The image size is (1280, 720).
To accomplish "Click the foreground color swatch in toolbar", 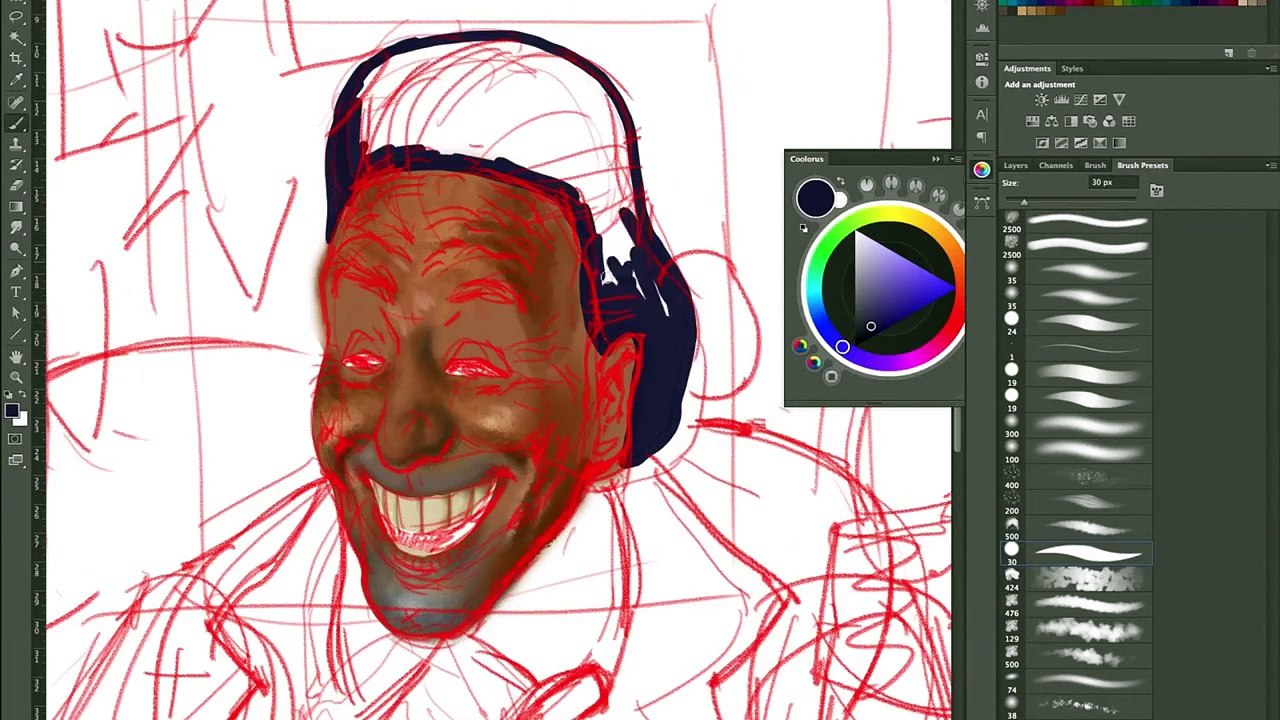I will click(x=11, y=410).
